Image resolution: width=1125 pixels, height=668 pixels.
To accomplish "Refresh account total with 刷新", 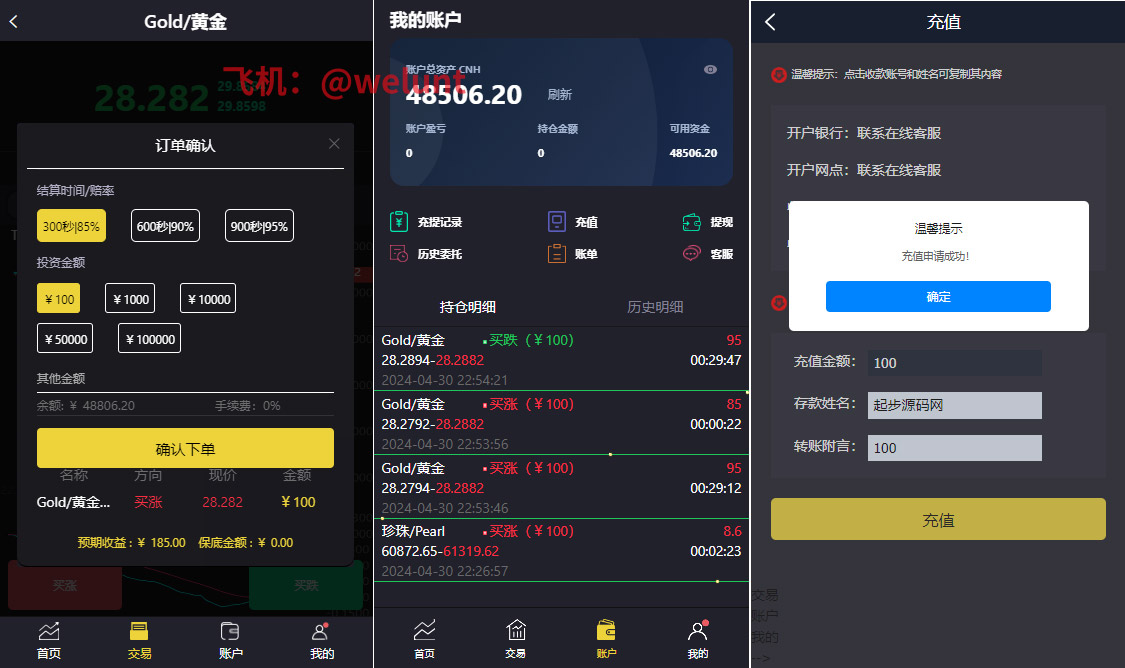I will point(560,95).
